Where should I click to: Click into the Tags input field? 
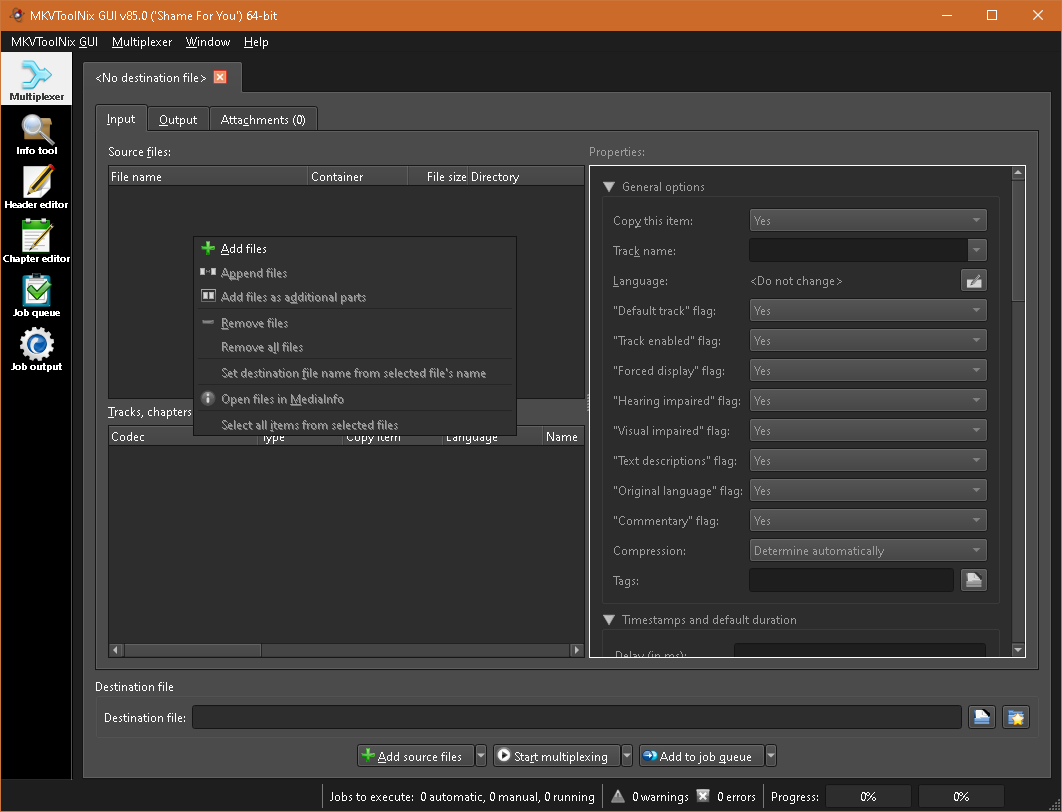pos(851,580)
